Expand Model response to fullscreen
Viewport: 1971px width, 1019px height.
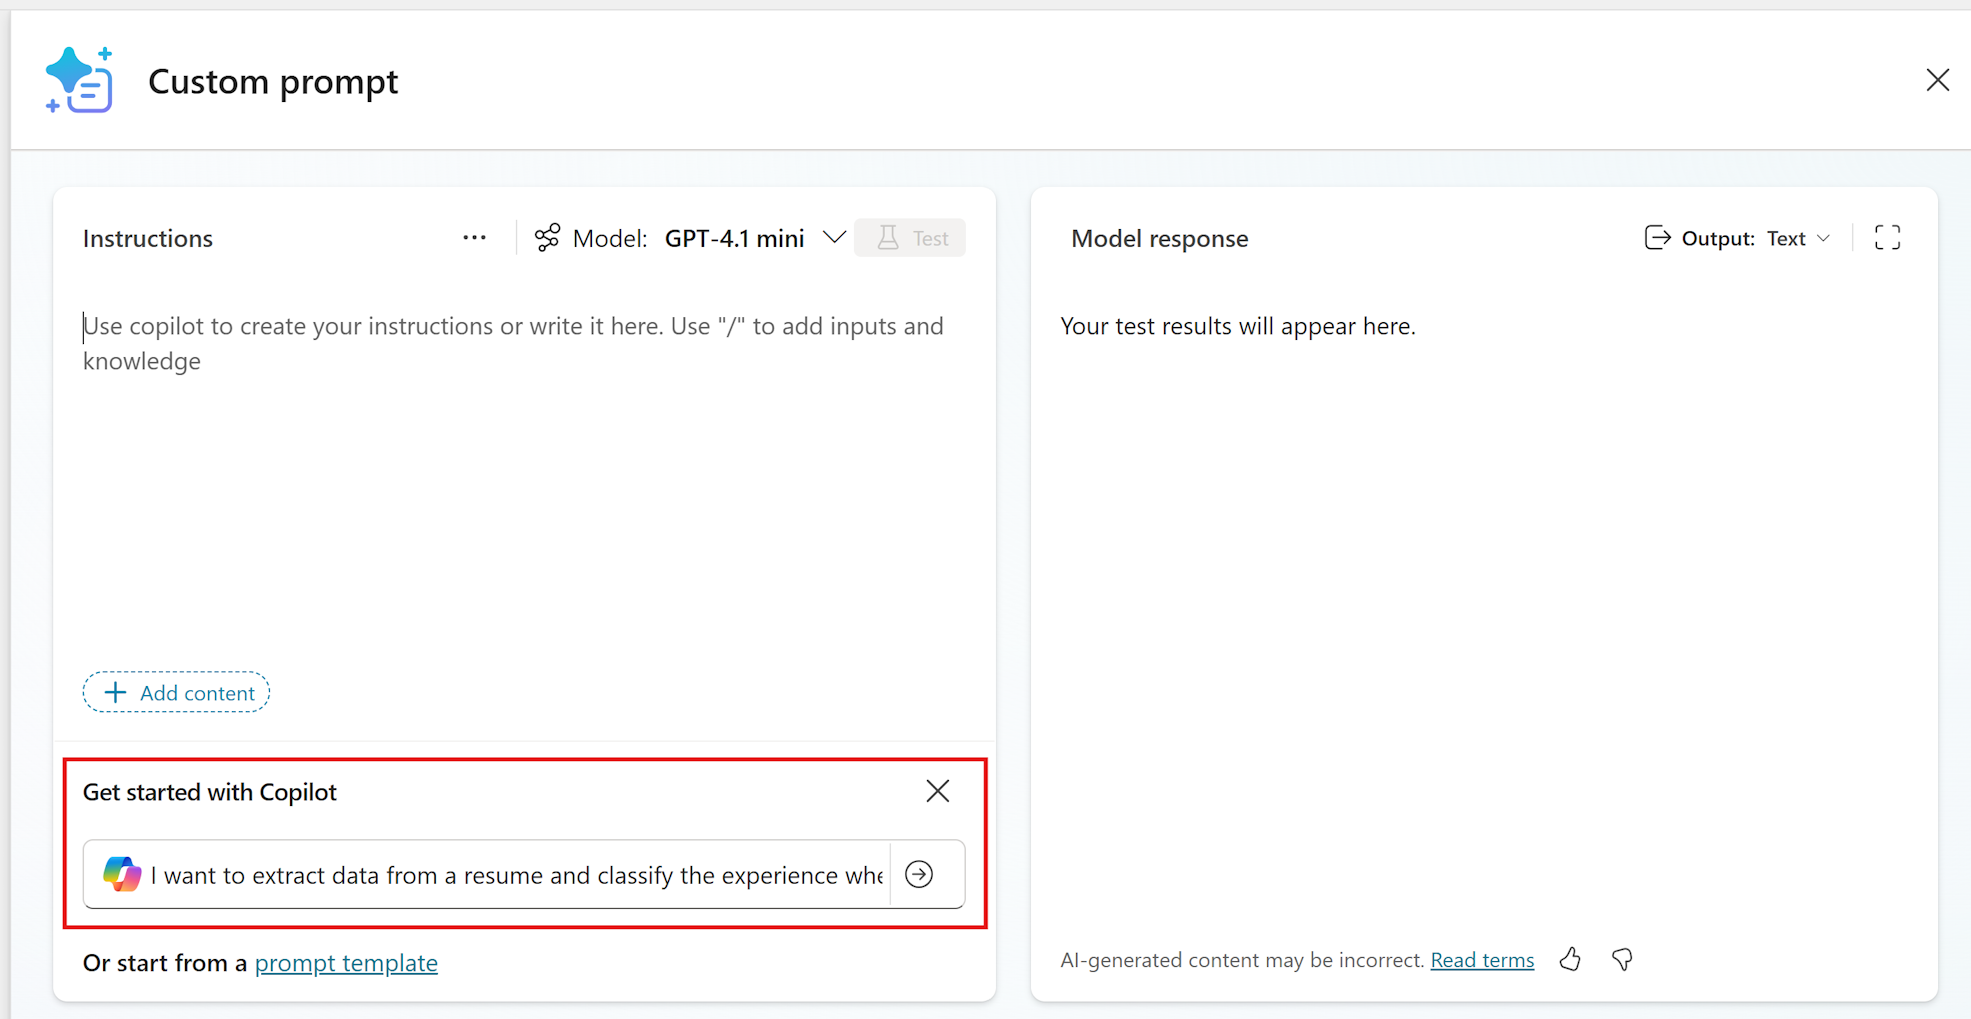tap(1887, 237)
